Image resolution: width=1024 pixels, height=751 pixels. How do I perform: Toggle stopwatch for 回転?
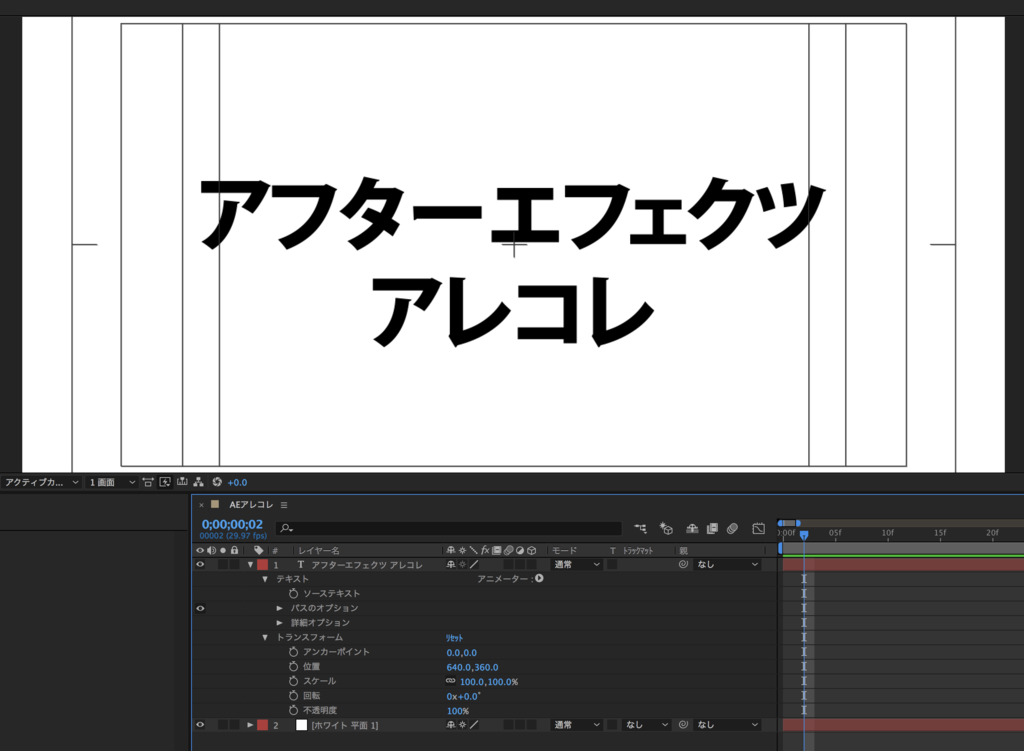point(293,695)
